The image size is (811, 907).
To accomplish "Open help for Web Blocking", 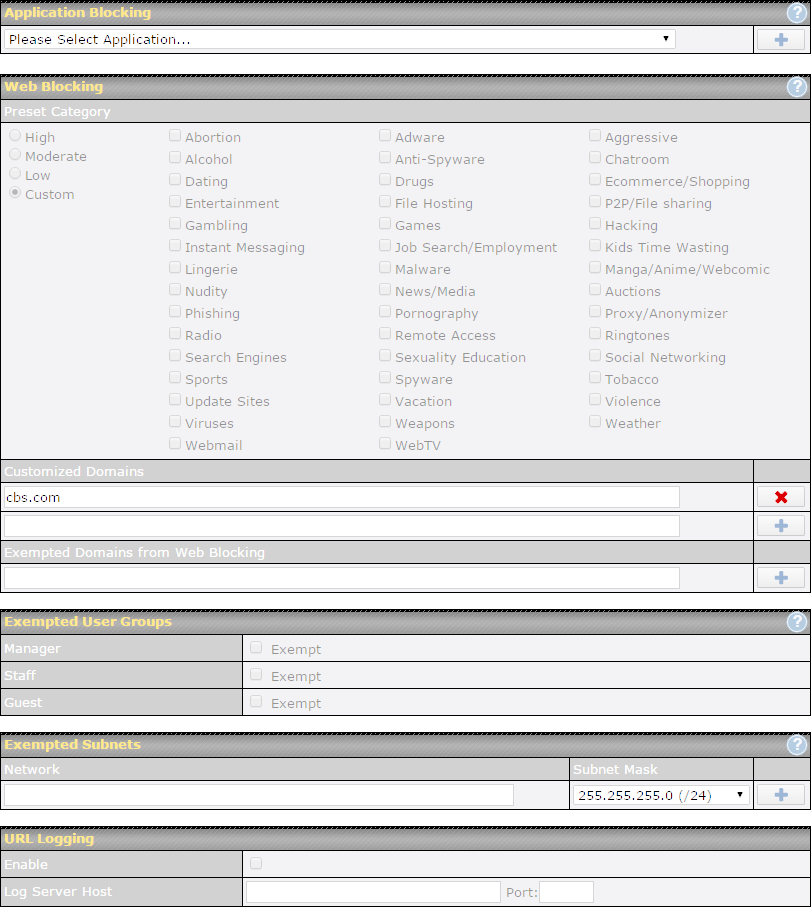I will coord(797,87).
